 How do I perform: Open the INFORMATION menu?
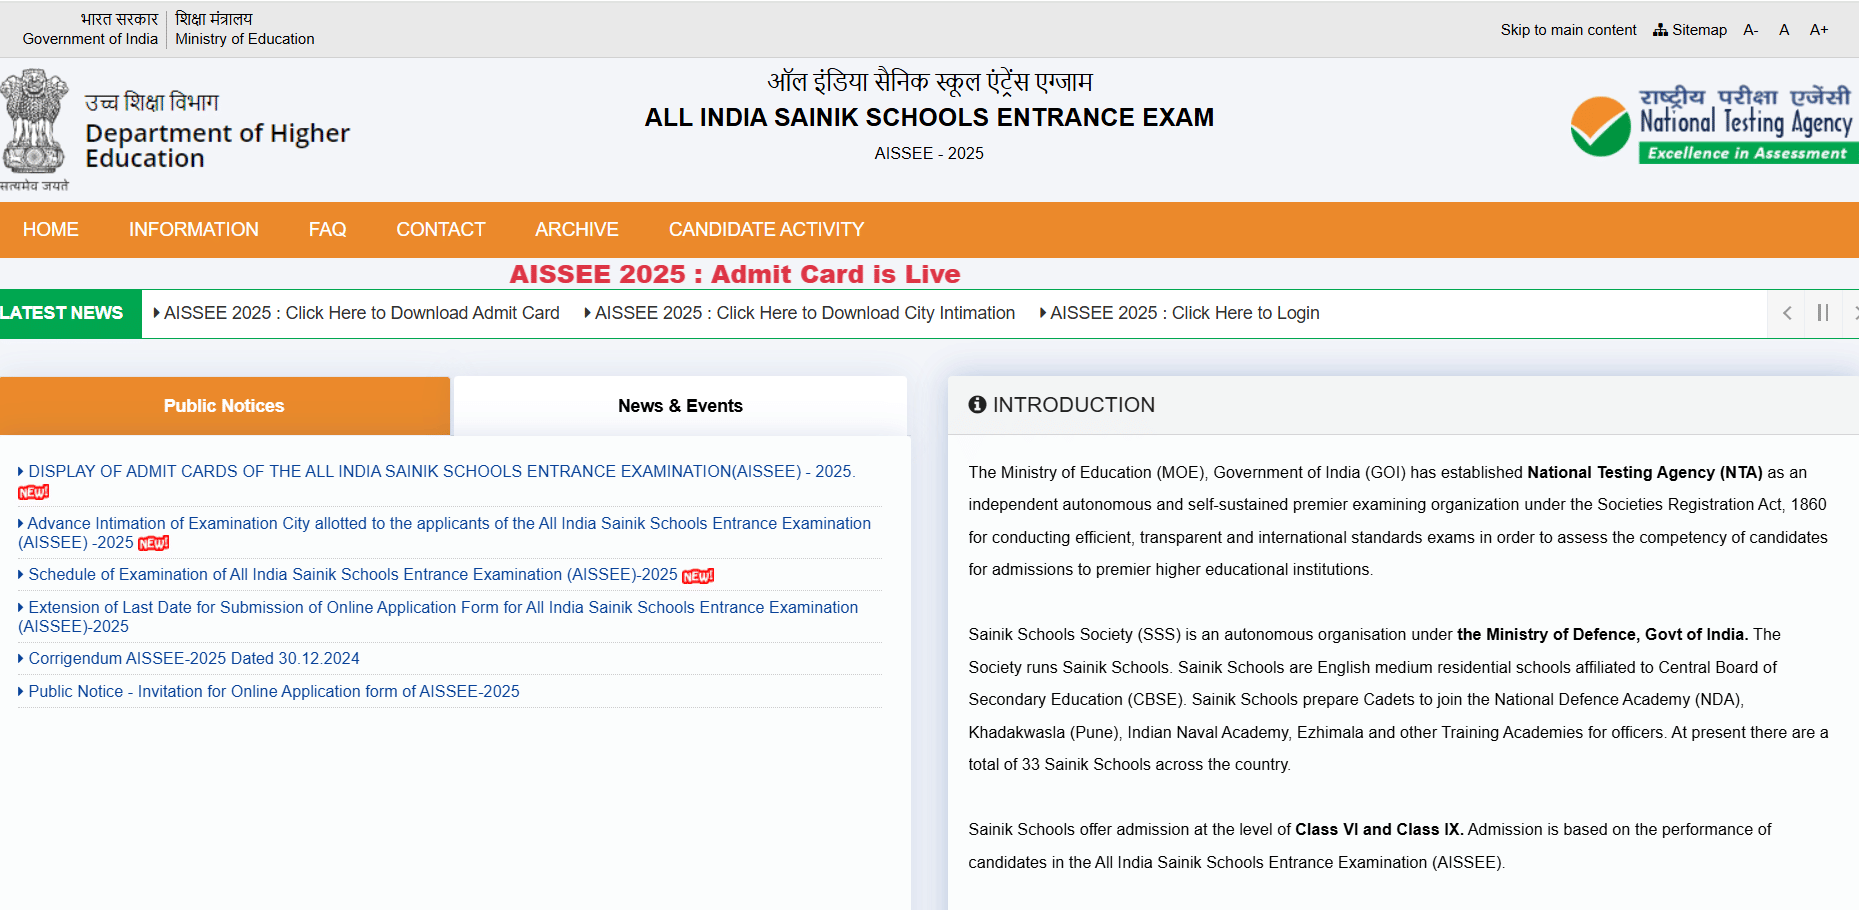(193, 230)
